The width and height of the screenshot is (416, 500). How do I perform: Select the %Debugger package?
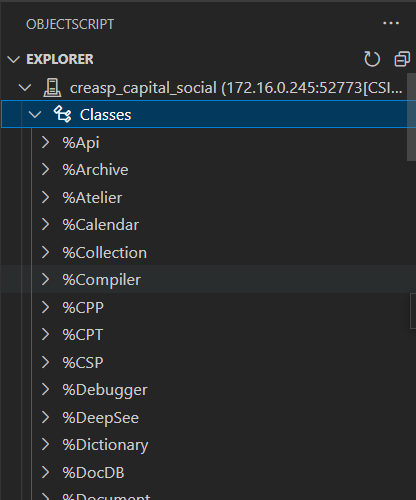[x=105, y=390]
